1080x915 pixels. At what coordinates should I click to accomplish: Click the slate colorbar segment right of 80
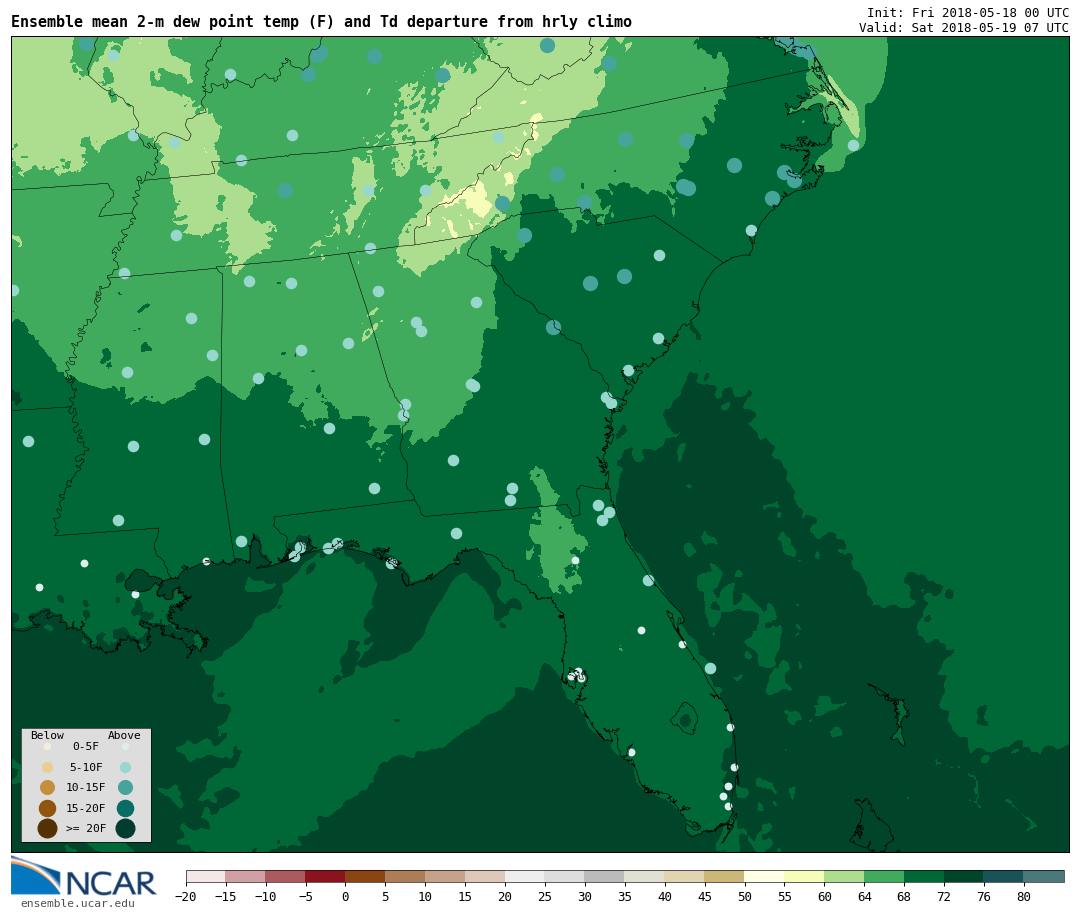click(x=1044, y=876)
